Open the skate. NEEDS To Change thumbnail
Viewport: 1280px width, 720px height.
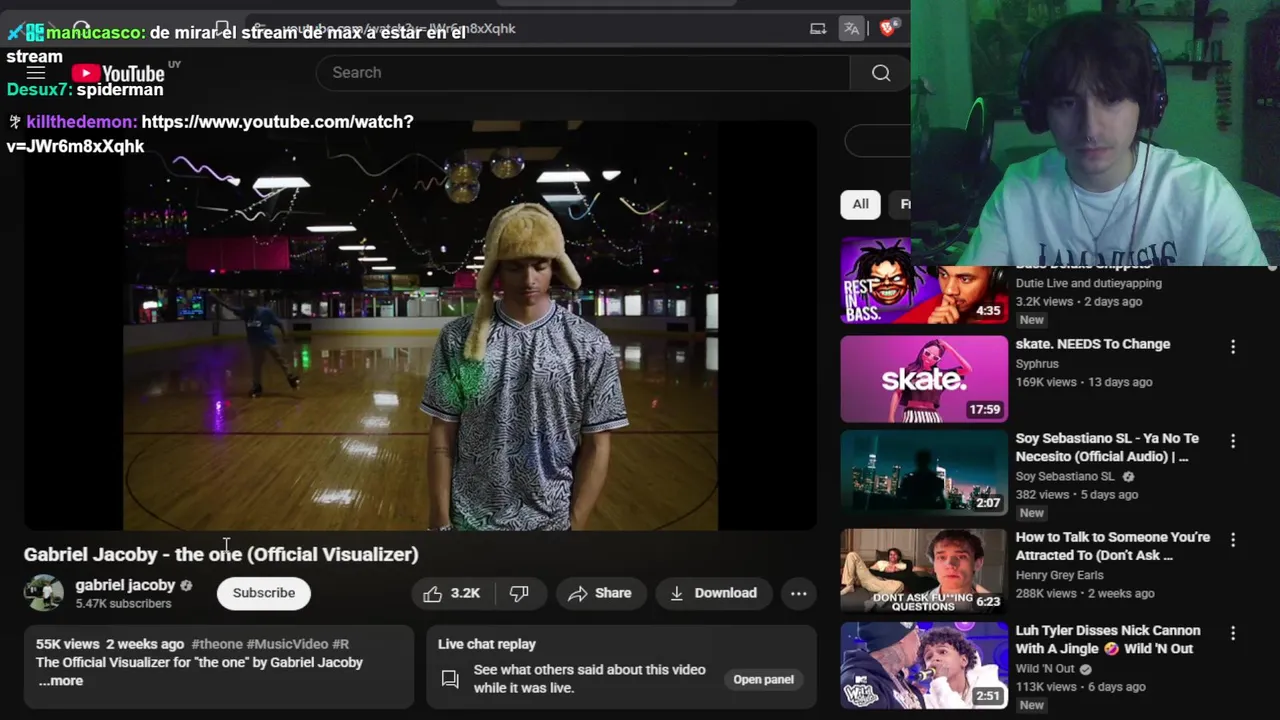(x=924, y=379)
